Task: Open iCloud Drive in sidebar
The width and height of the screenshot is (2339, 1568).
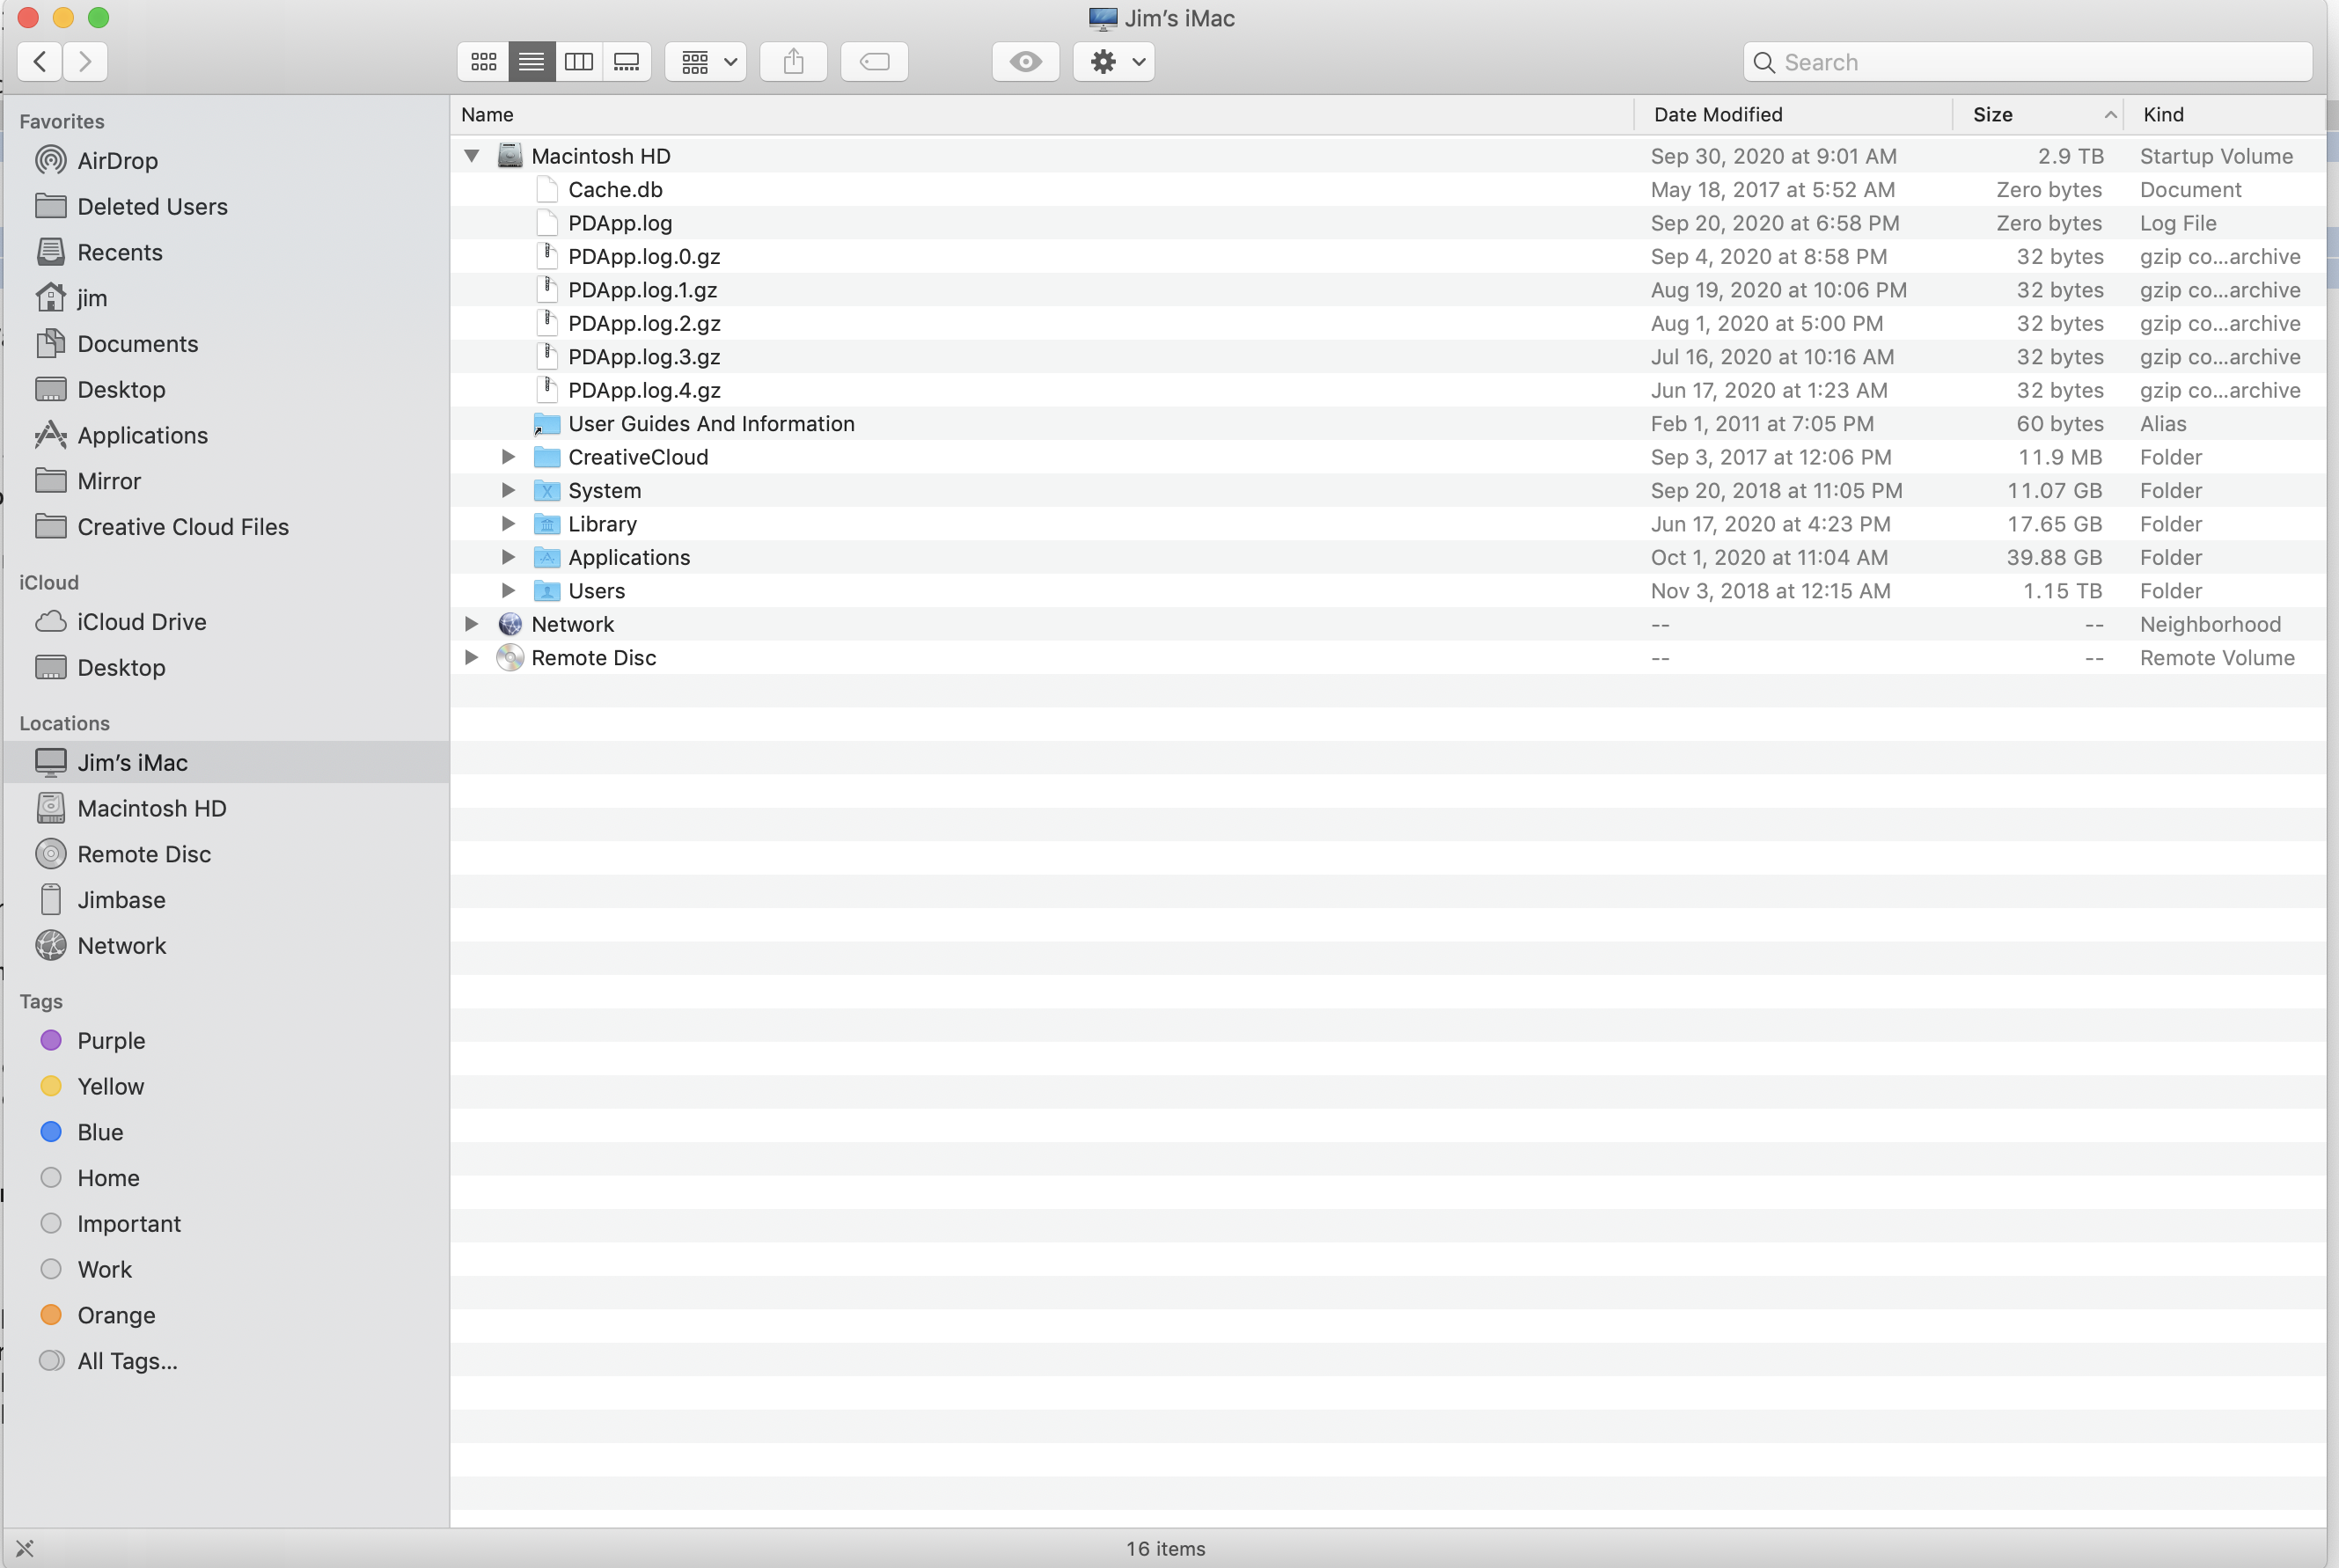Action: [141, 622]
